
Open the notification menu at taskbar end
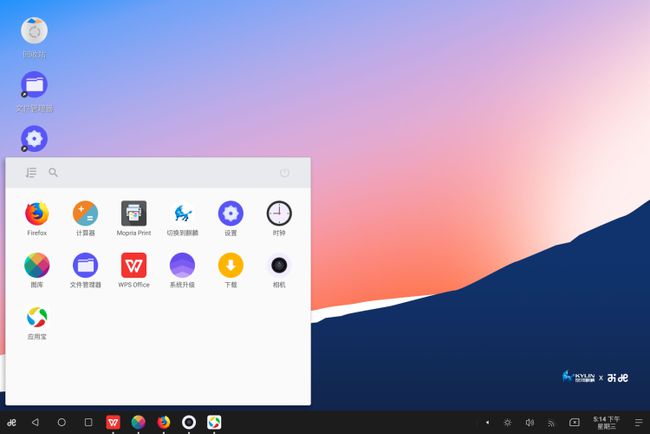pos(638,423)
